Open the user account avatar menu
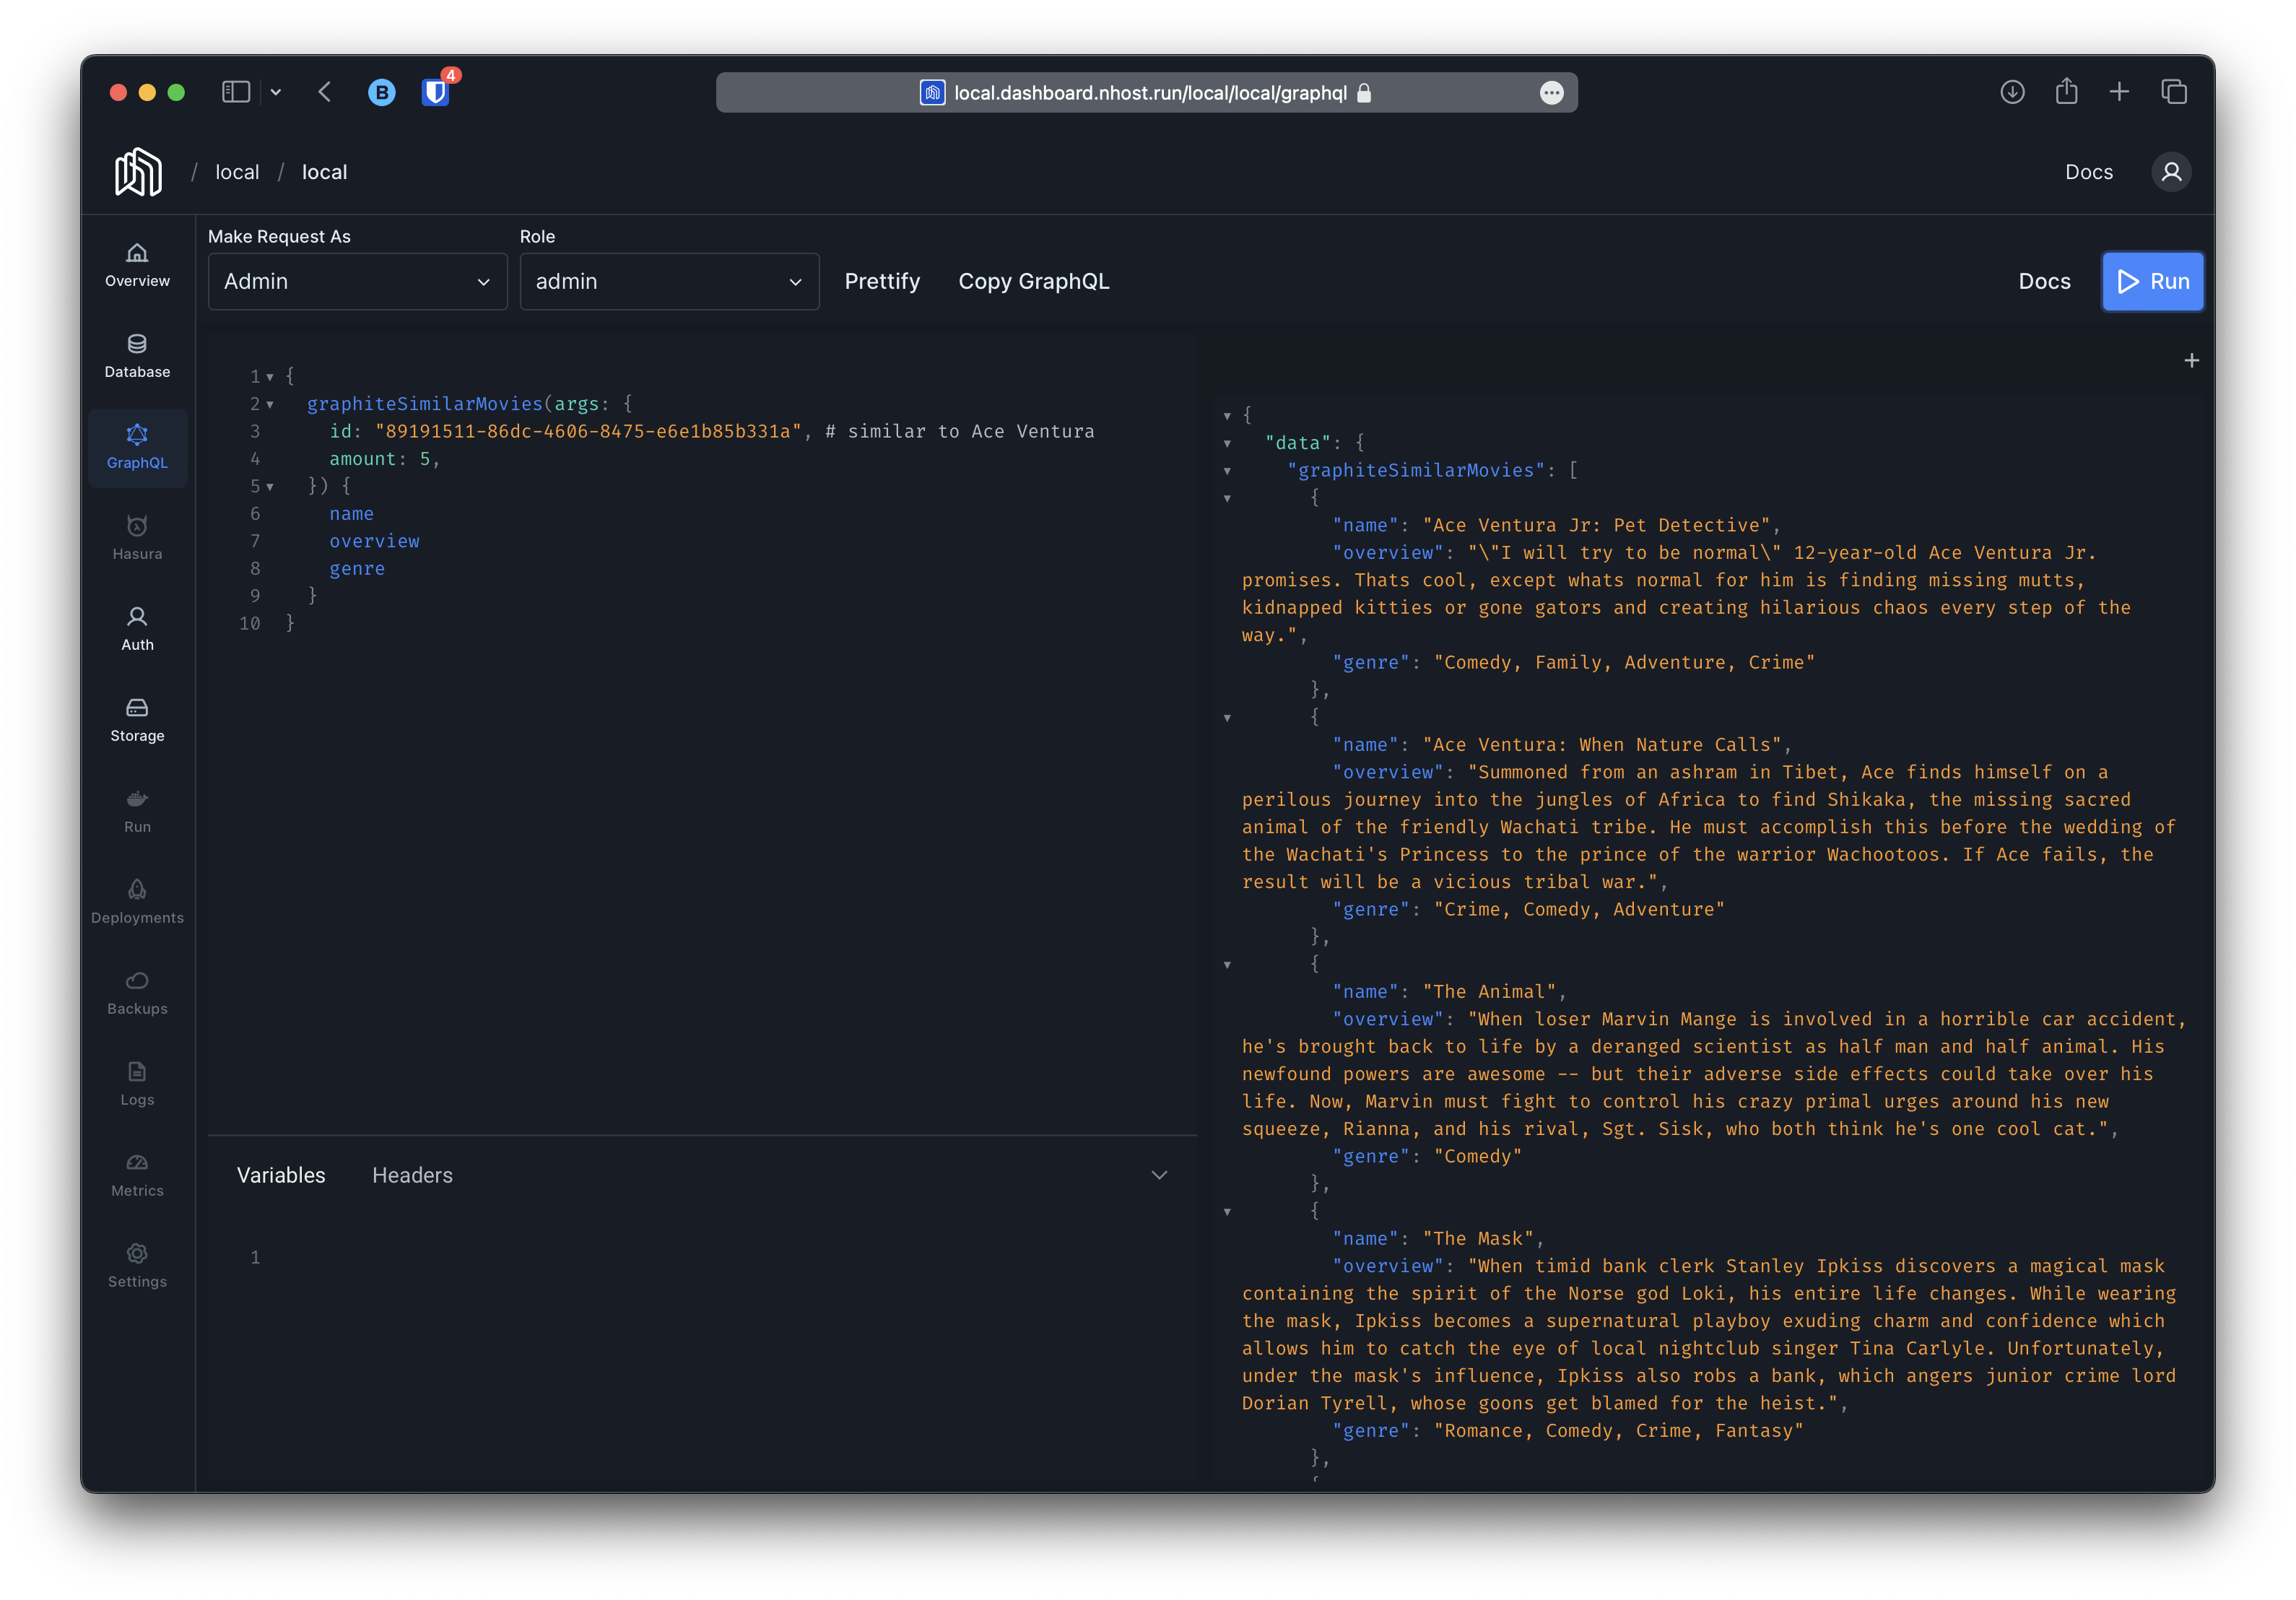 (2170, 172)
